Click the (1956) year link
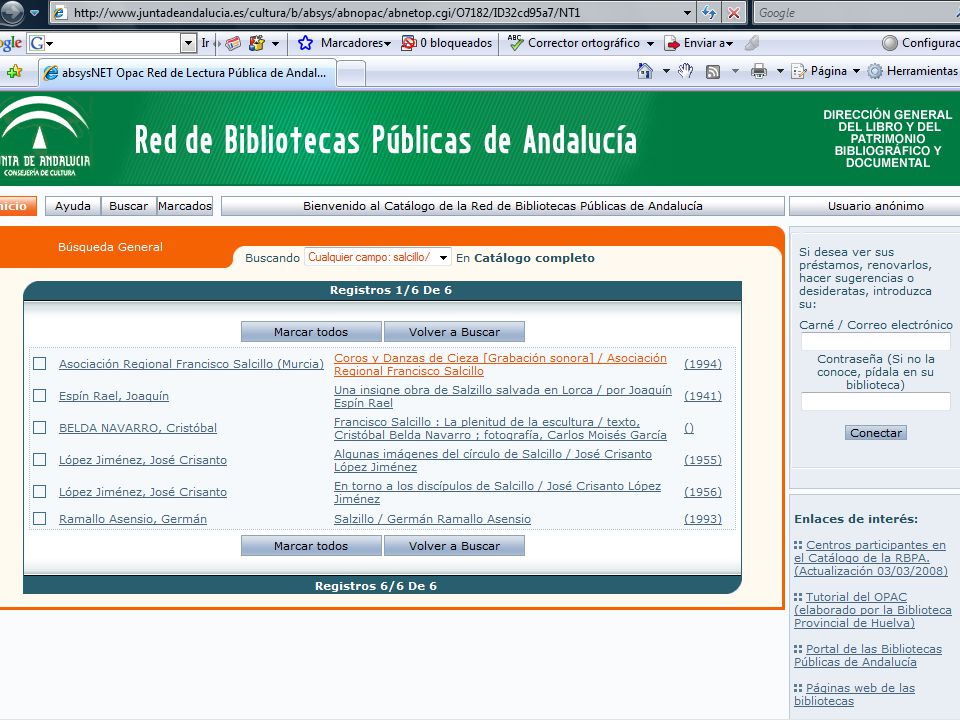Viewport: 960px width, 720px height. [703, 492]
